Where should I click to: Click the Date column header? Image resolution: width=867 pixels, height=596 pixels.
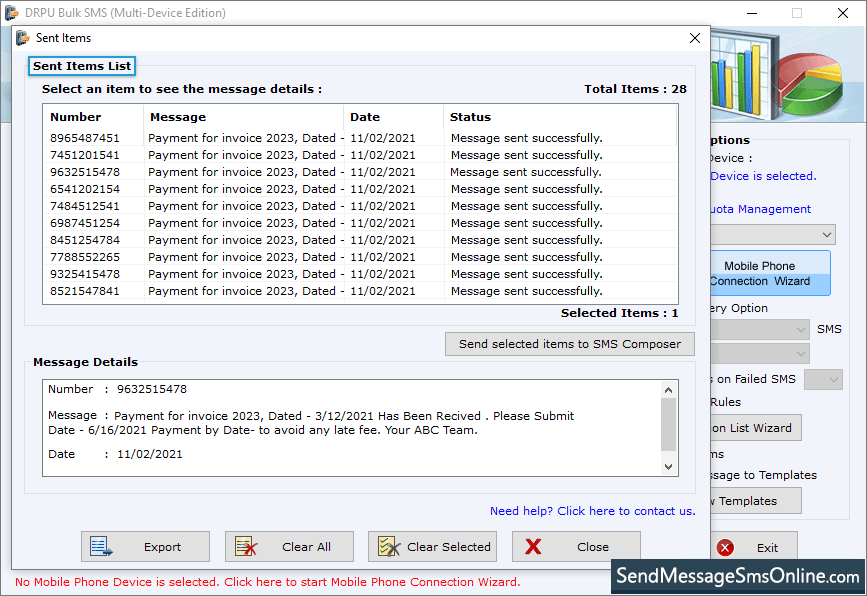[393, 117]
